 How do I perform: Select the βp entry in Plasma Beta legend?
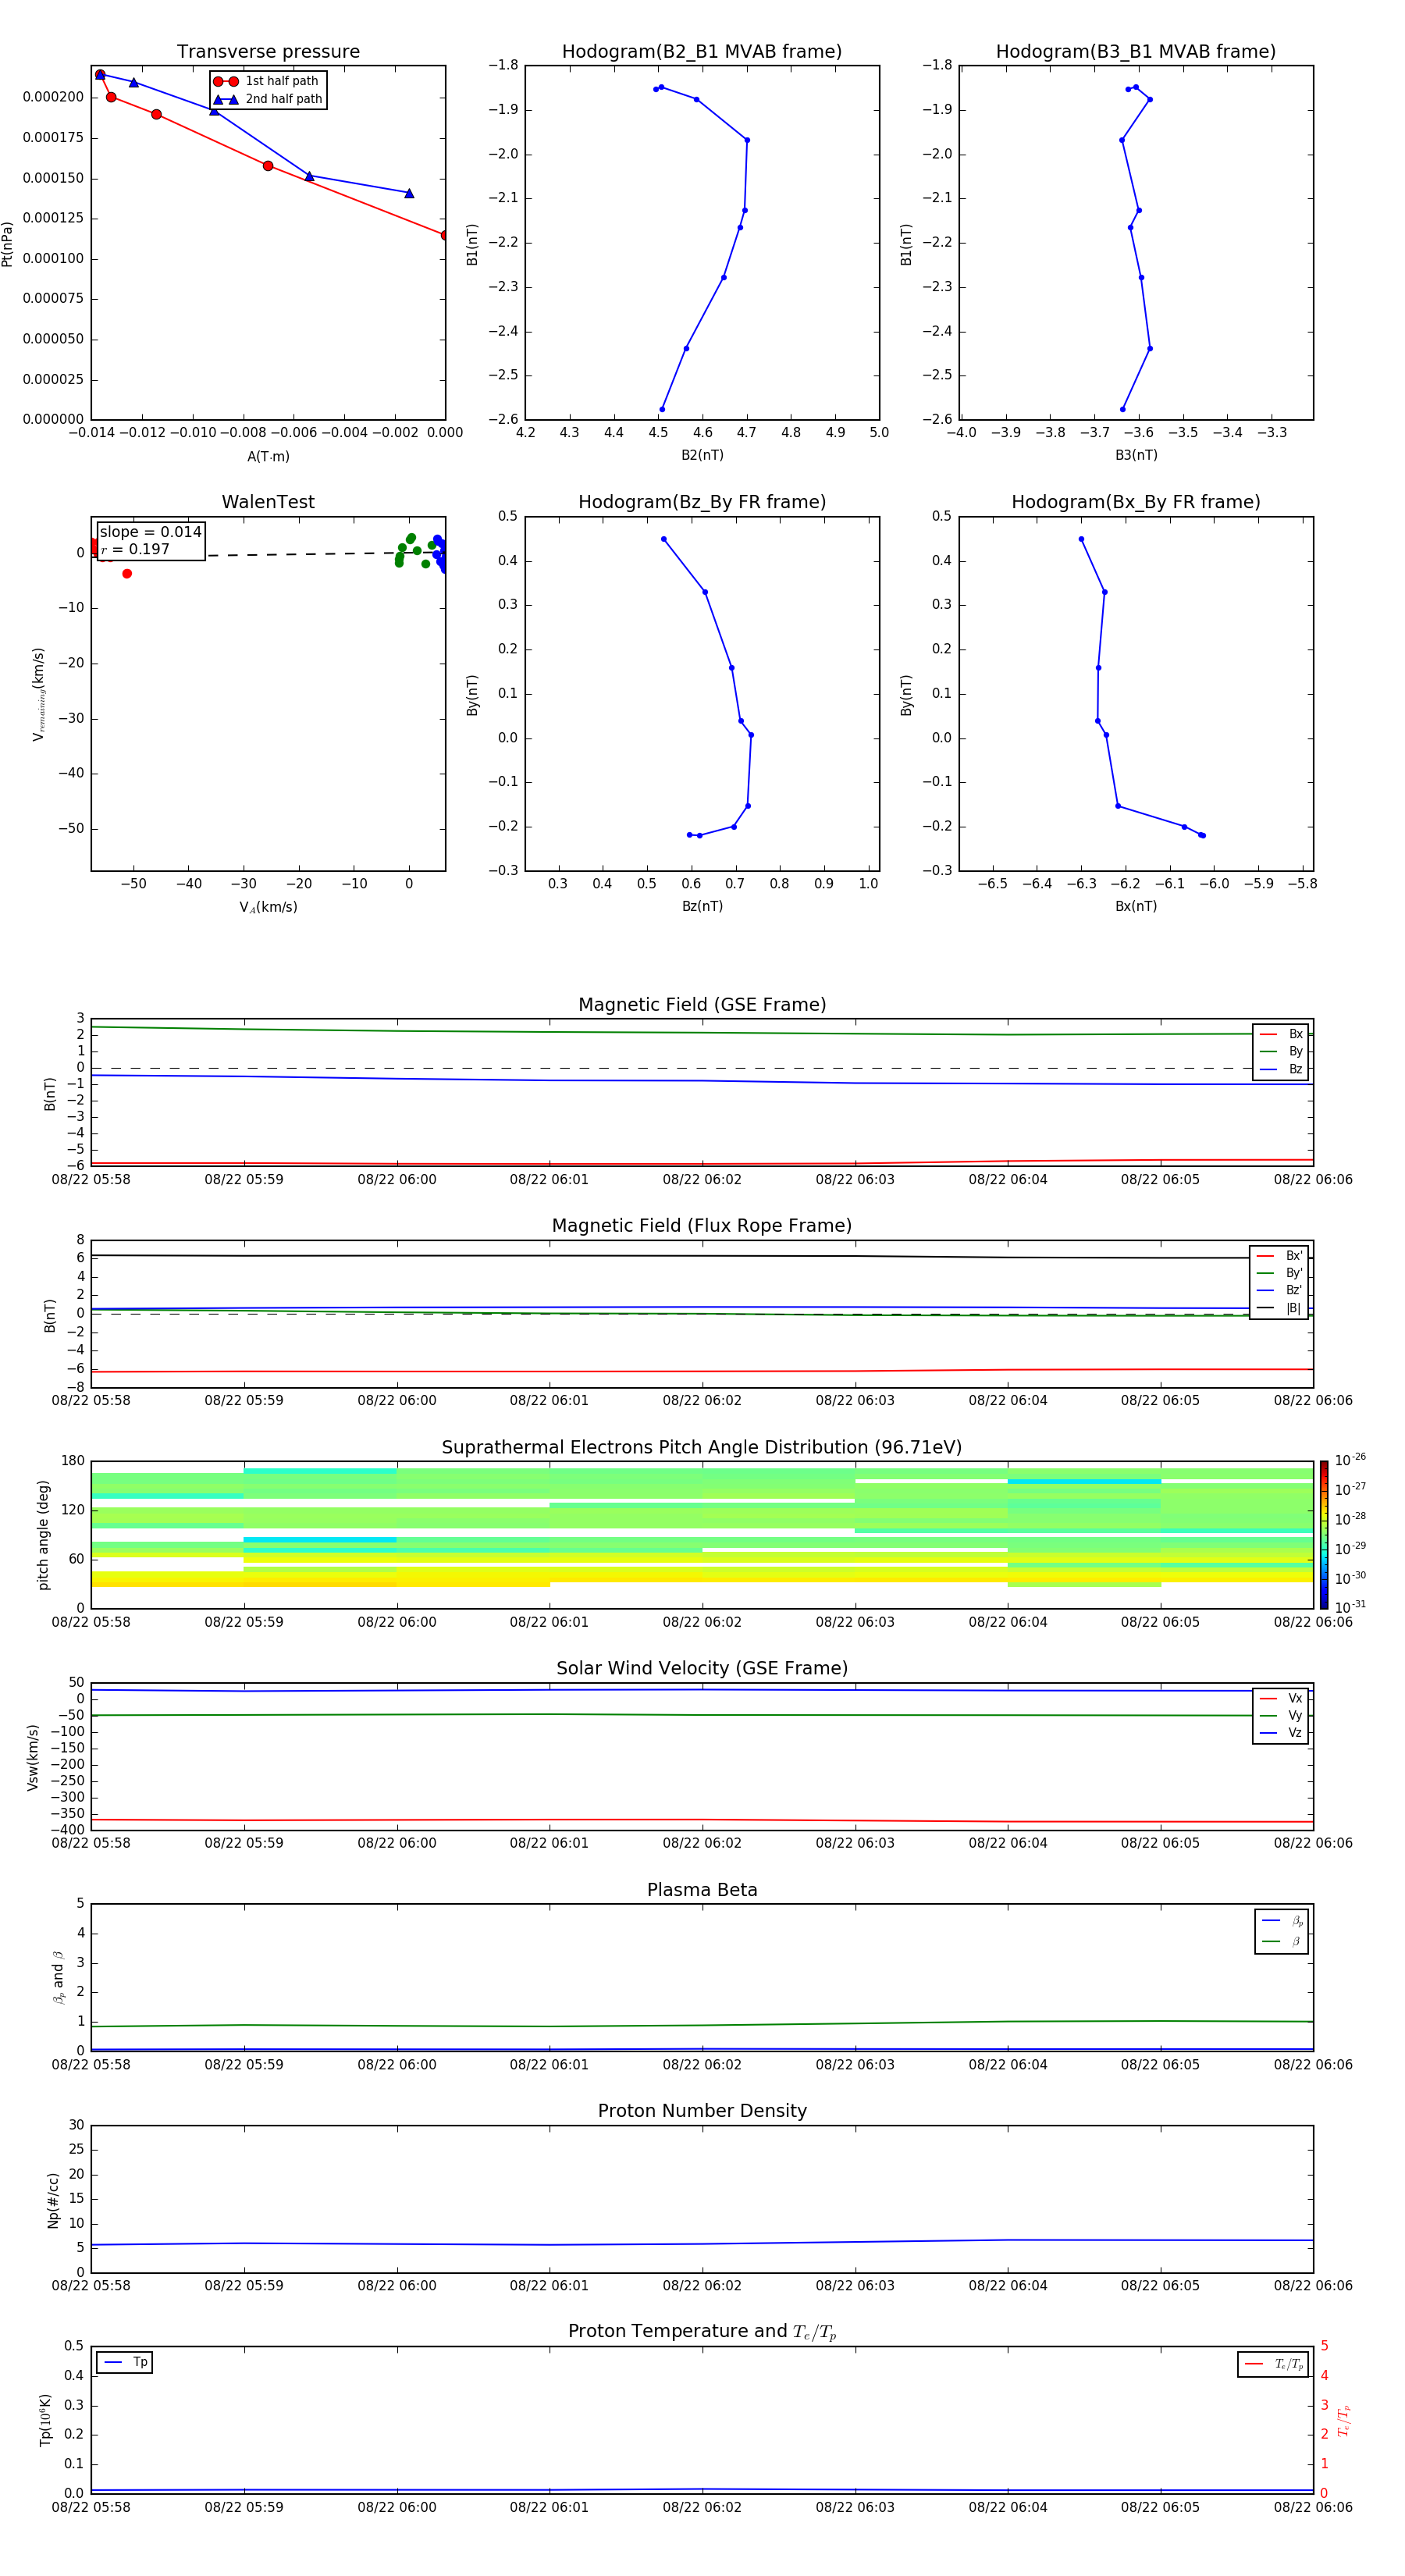(1282, 1921)
